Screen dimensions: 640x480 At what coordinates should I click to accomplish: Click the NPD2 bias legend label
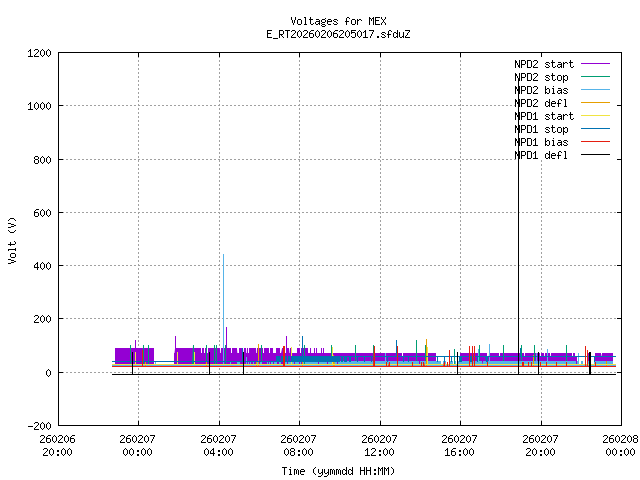(542, 90)
